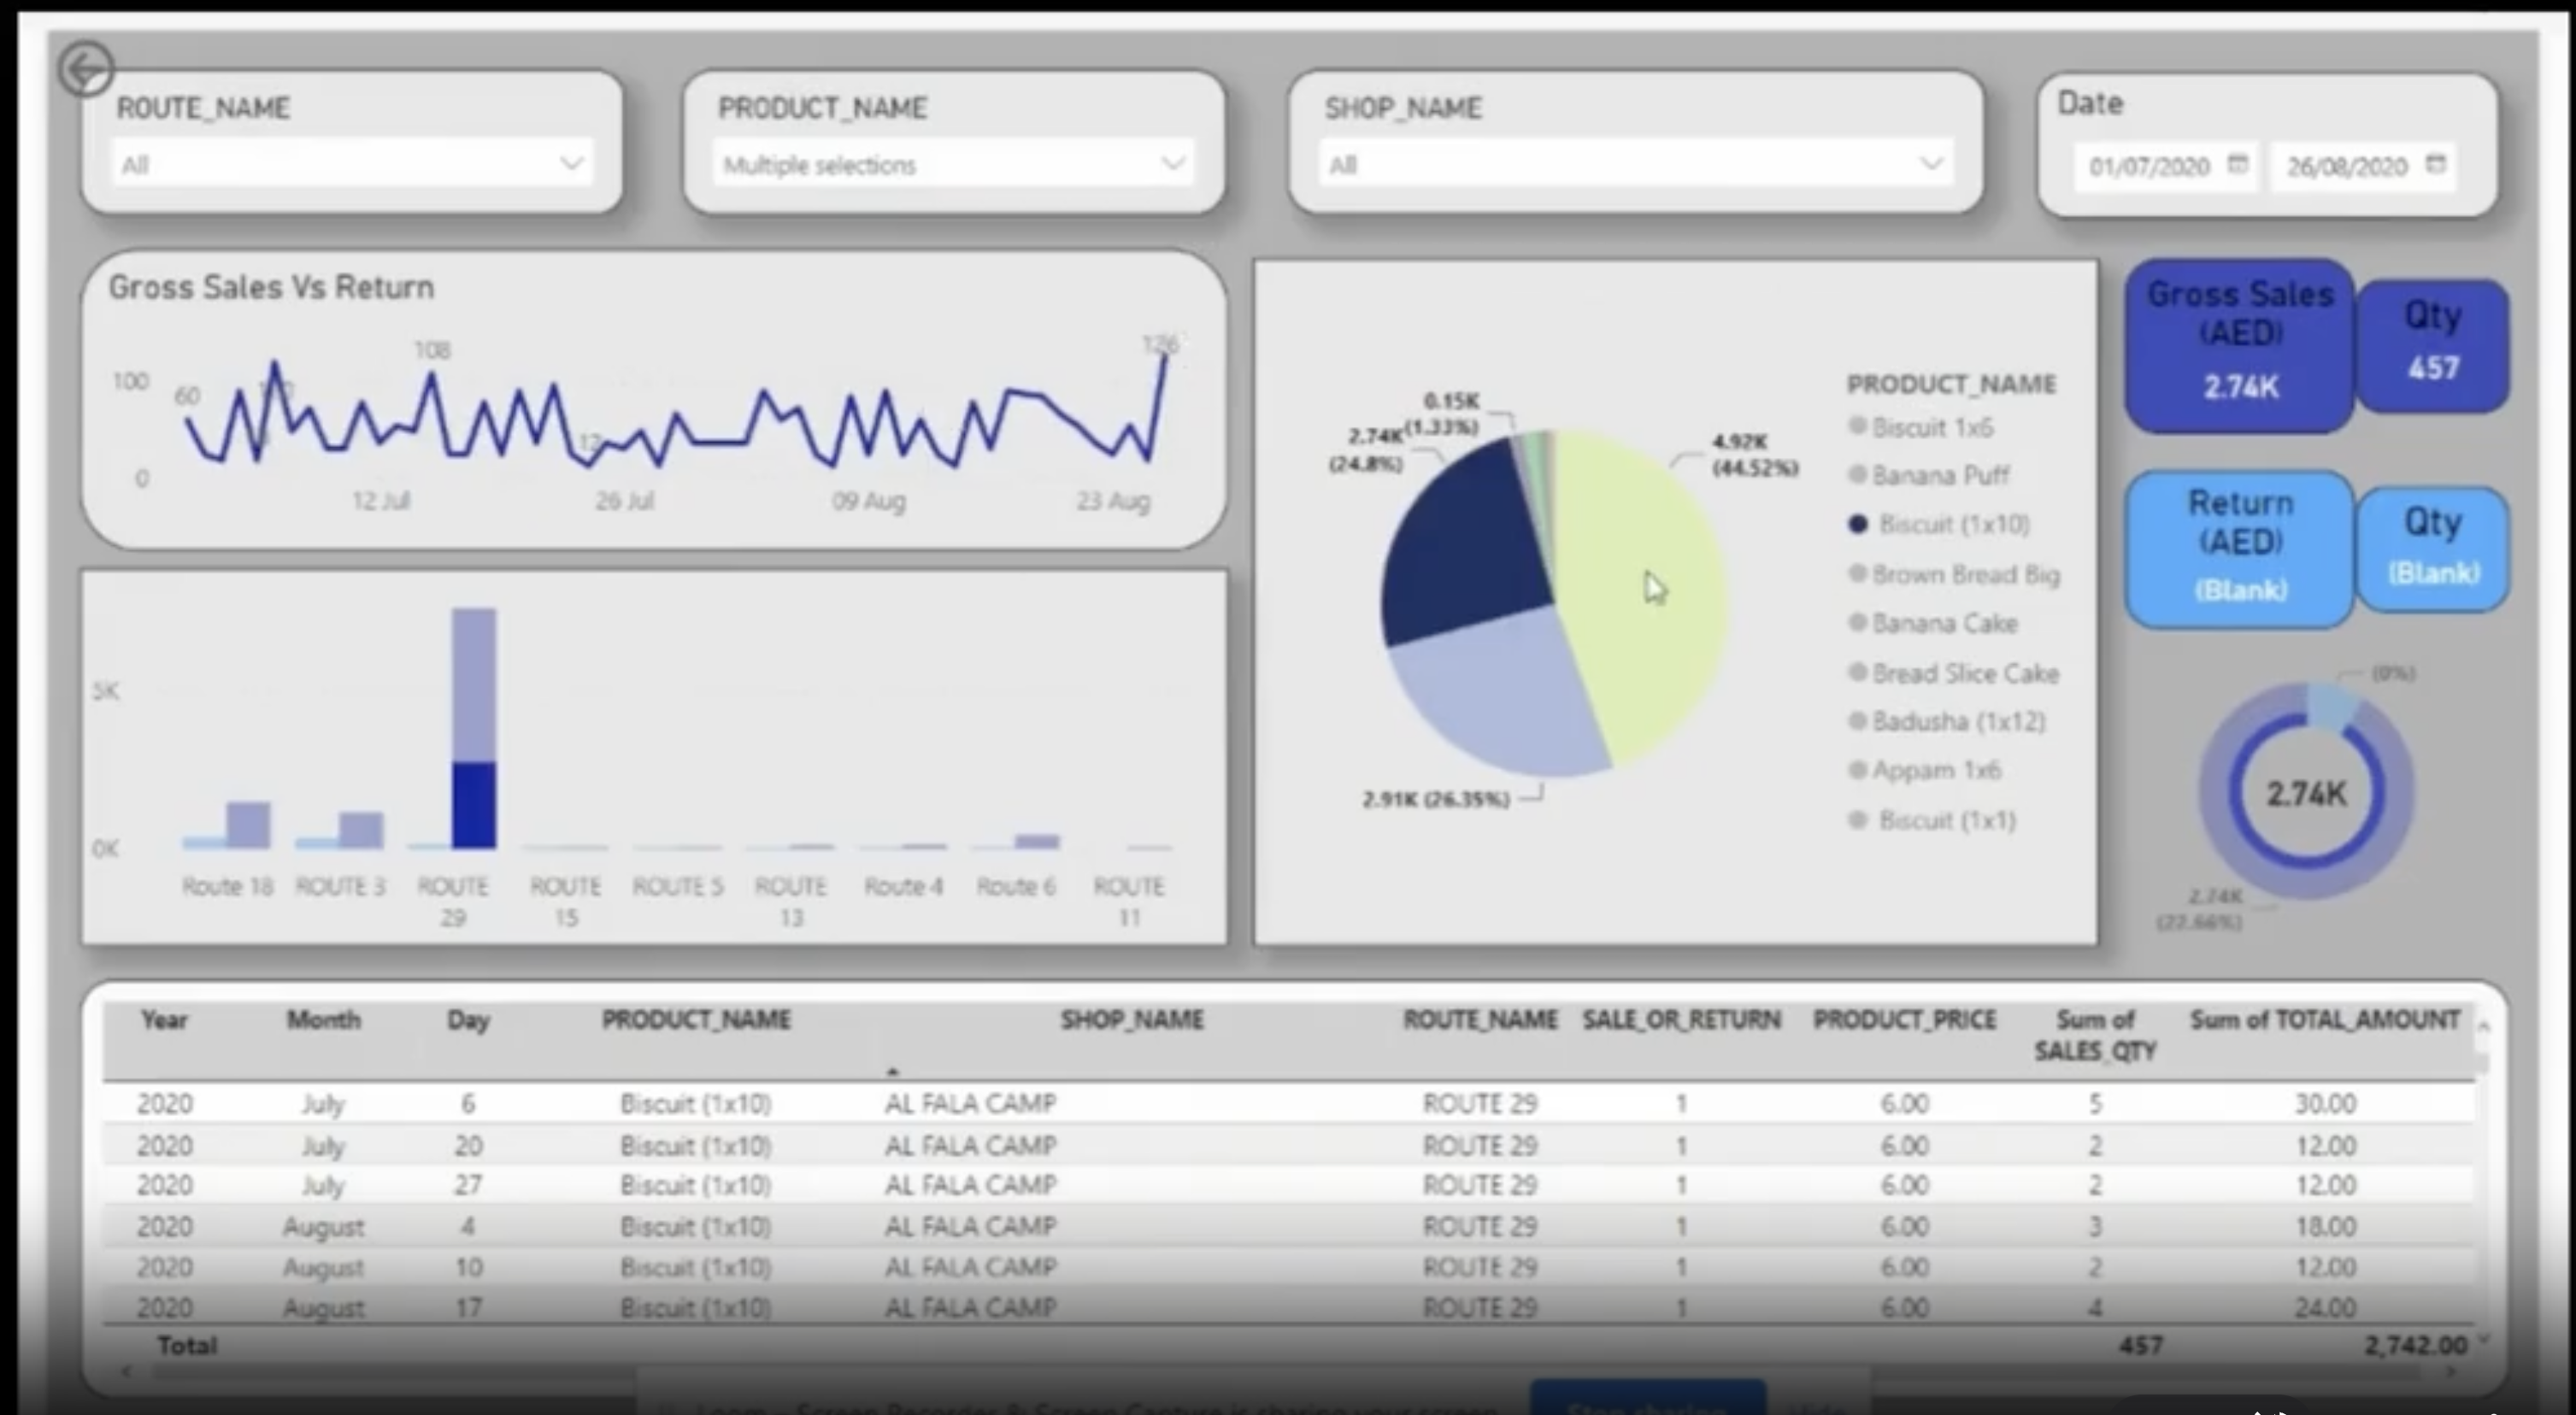Select the July 27 row Day cell

point(468,1185)
